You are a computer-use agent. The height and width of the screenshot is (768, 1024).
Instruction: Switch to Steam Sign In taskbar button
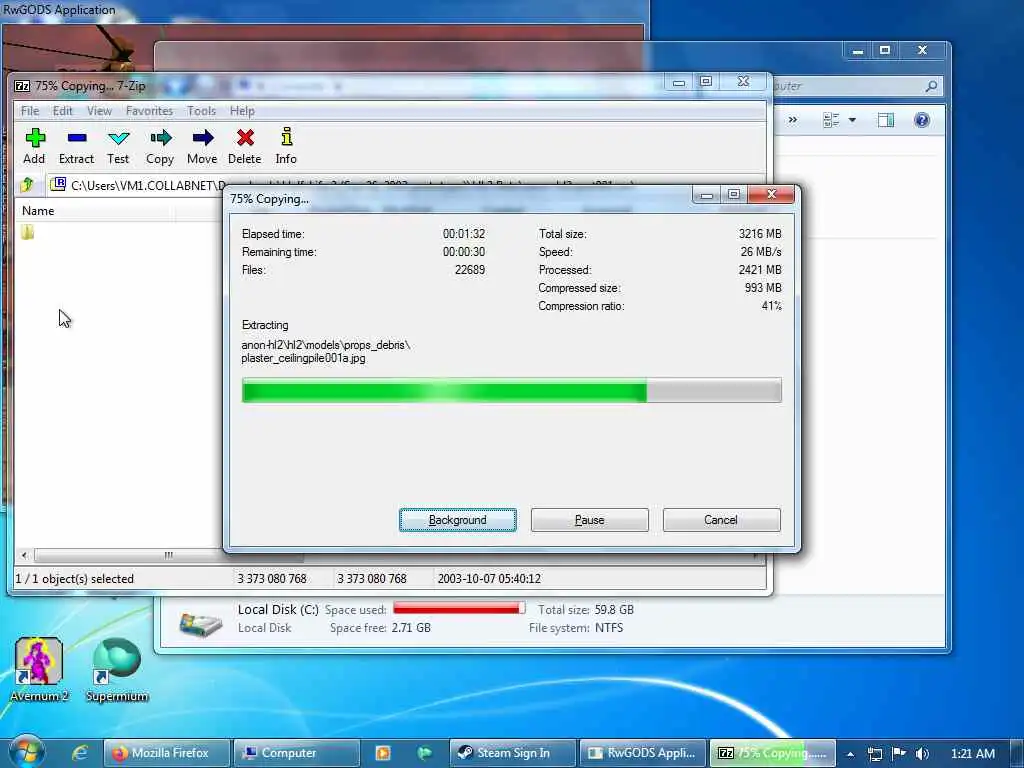pyautogui.click(x=513, y=753)
